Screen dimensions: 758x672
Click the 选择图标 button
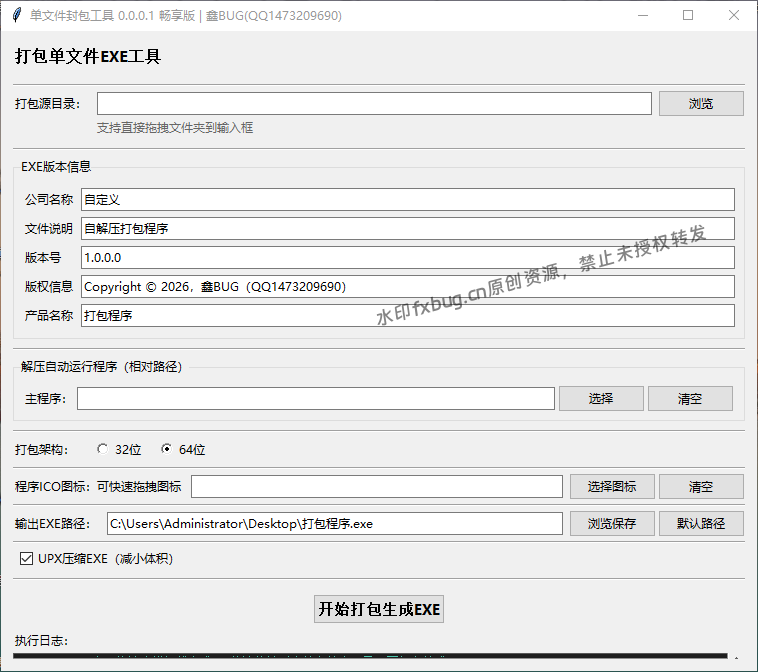[612, 486]
